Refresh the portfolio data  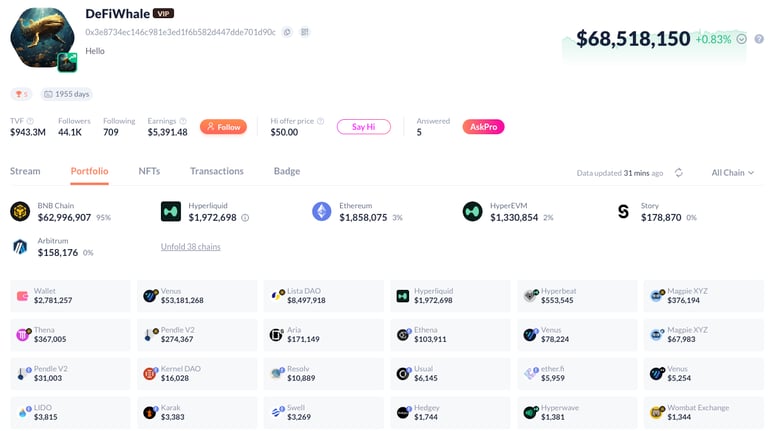679,173
